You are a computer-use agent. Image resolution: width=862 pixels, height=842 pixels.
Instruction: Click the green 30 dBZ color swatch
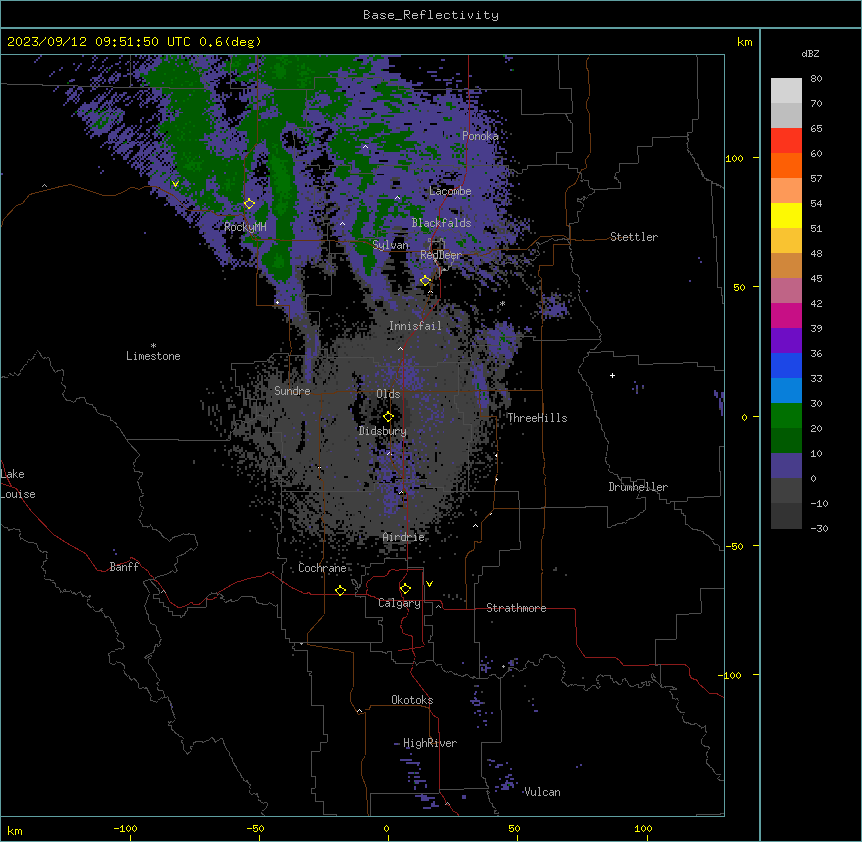(x=786, y=416)
